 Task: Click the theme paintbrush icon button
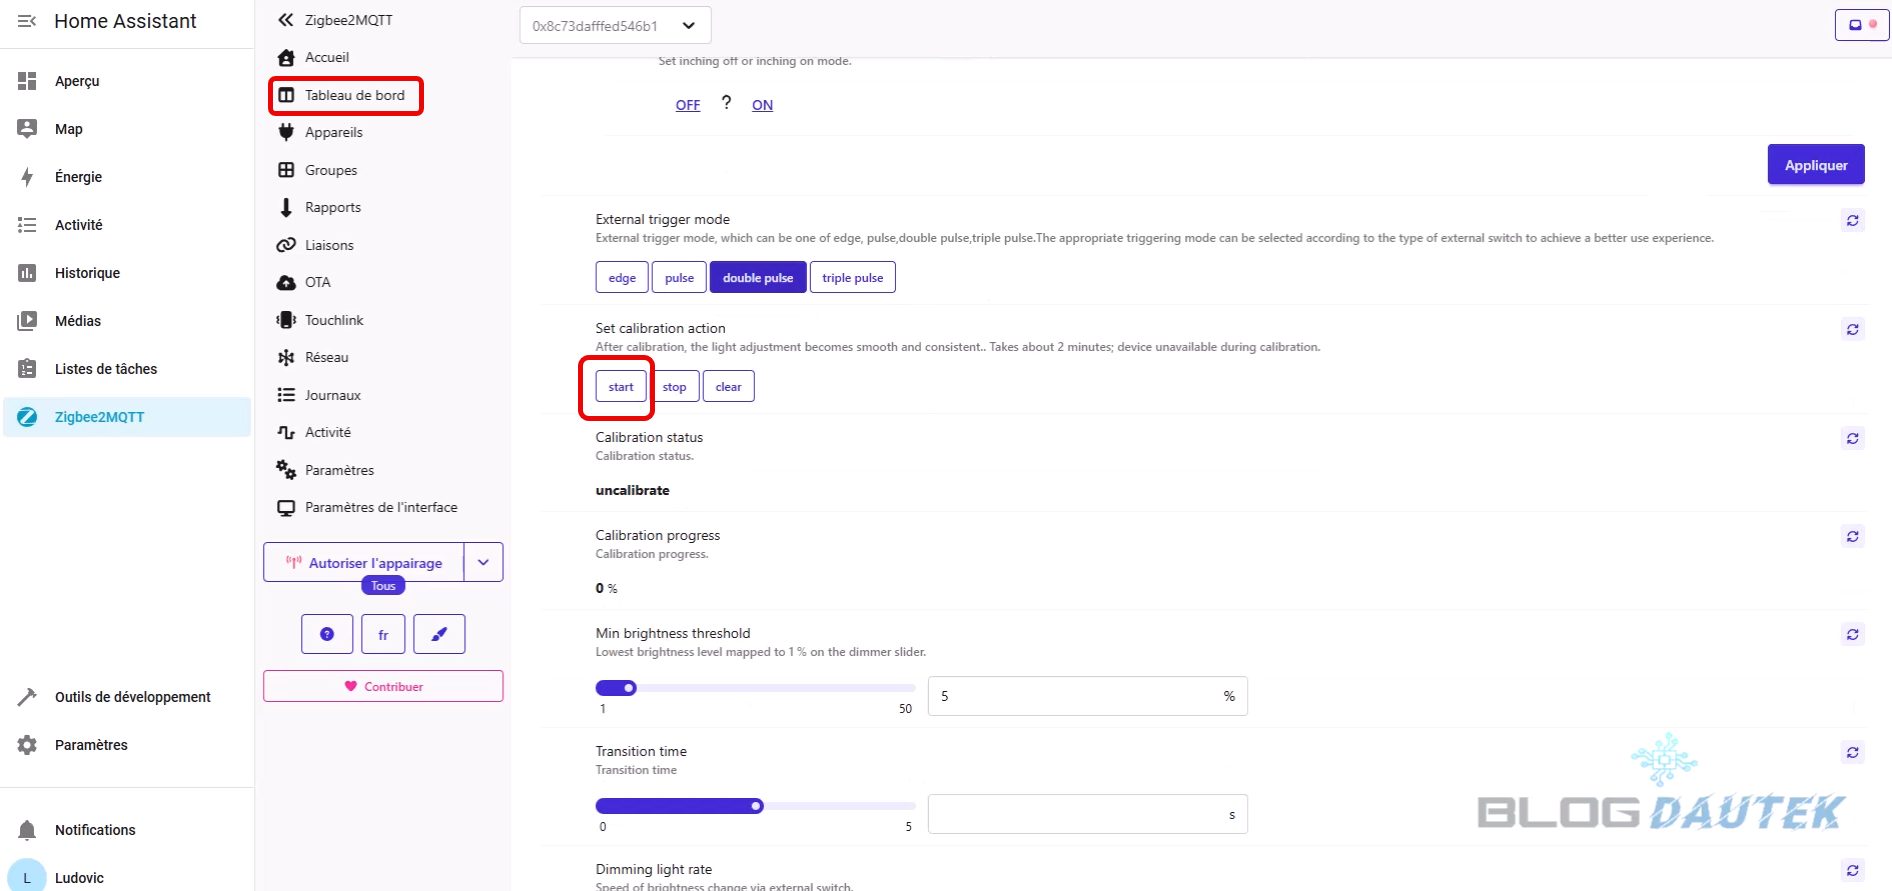pyautogui.click(x=439, y=634)
